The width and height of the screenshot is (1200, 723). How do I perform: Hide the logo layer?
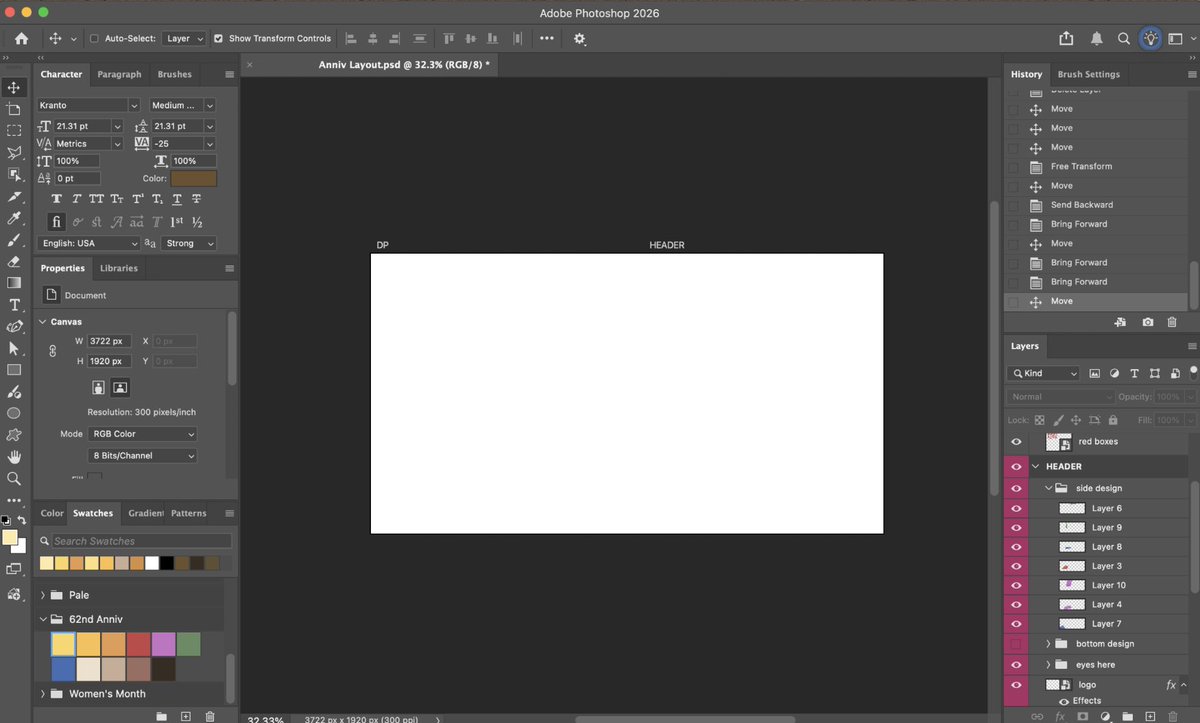(x=1016, y=685)
